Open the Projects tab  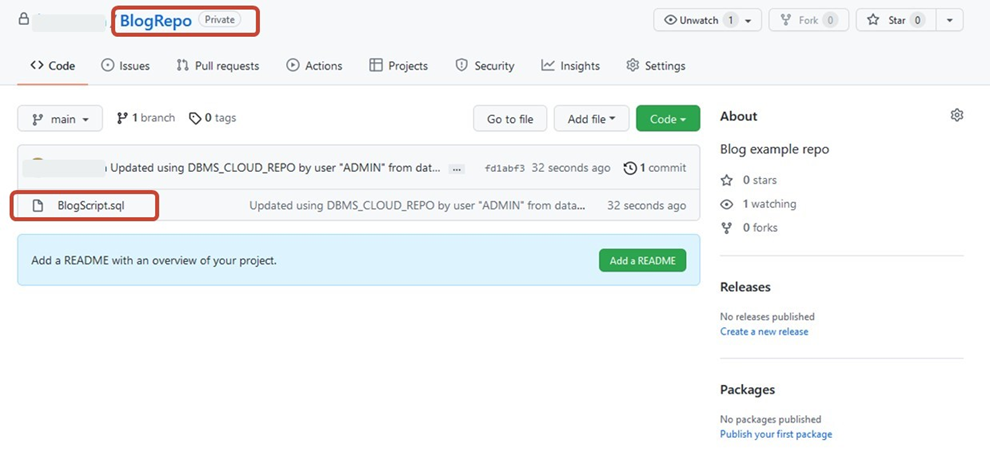point(398,66)
